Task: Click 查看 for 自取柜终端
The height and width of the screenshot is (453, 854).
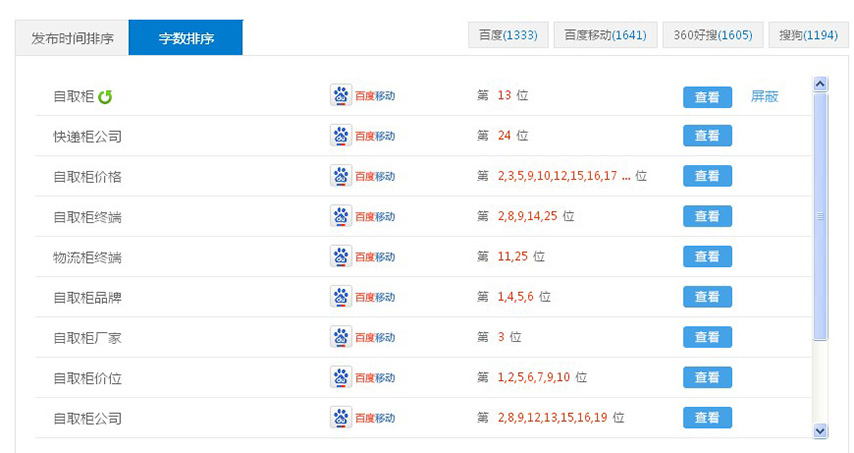Action: (707, 216)
